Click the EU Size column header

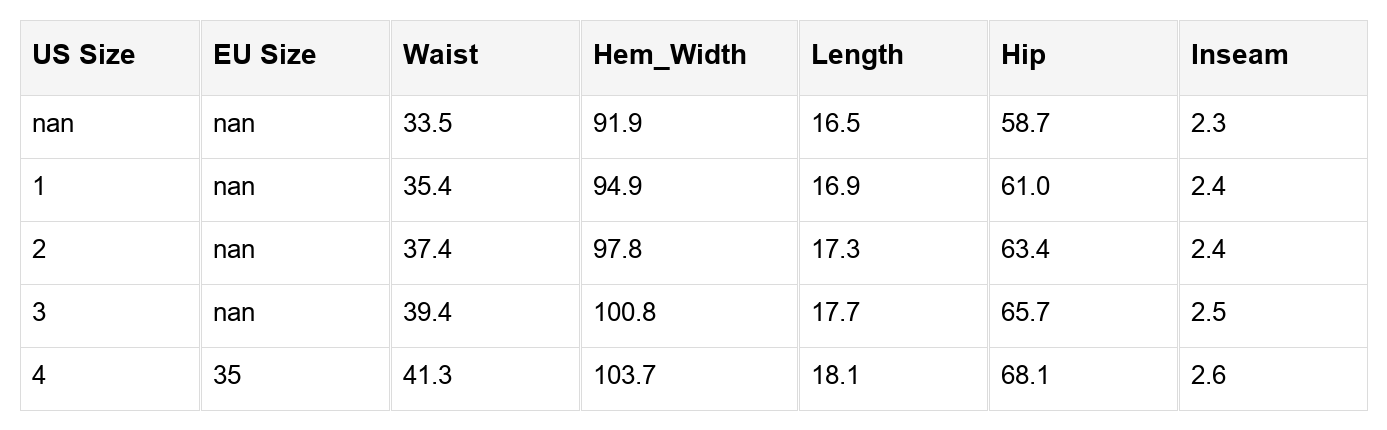pos(264,55)
